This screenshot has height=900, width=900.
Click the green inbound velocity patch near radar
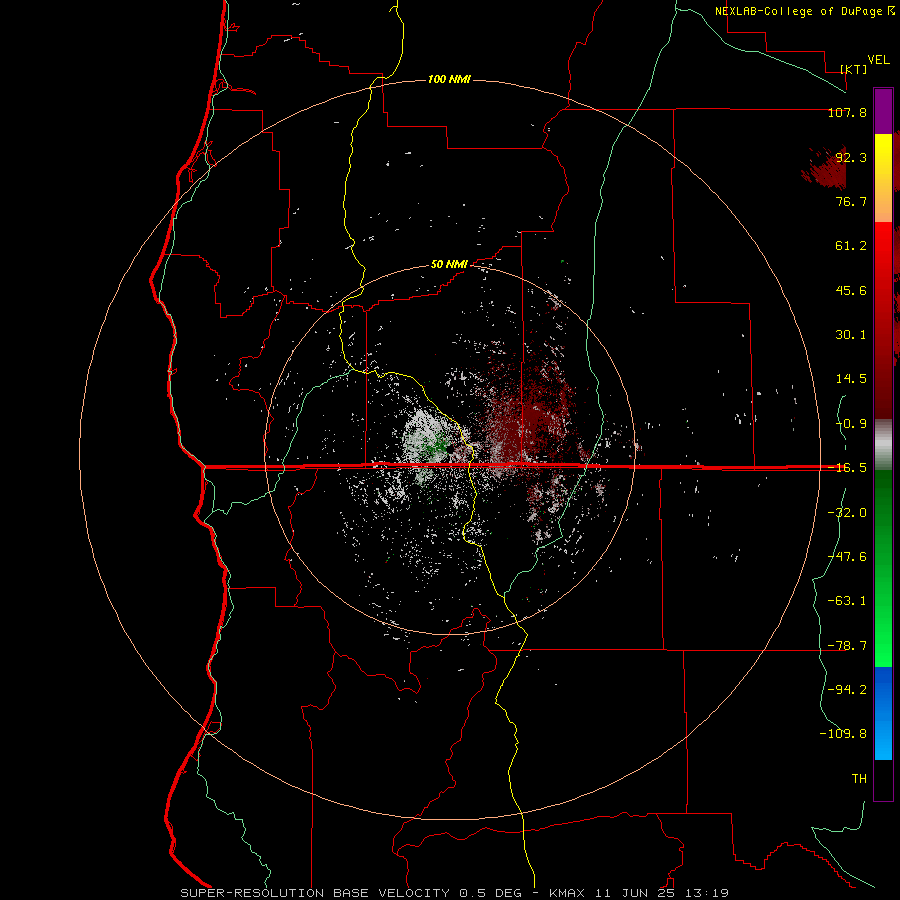point(435,445)
